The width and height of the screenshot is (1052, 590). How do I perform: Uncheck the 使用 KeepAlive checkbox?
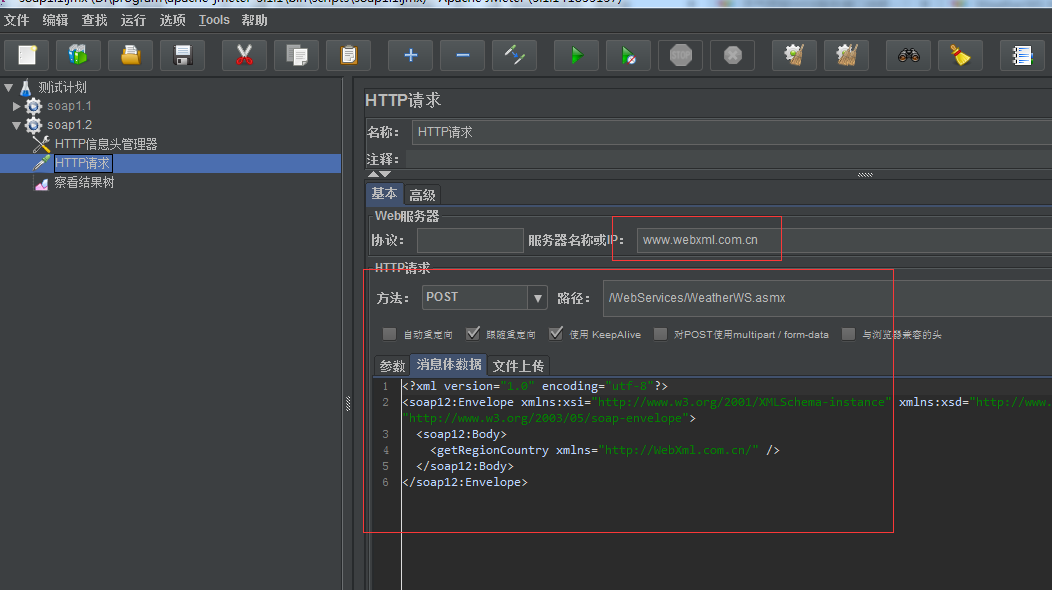coord(556,334)
